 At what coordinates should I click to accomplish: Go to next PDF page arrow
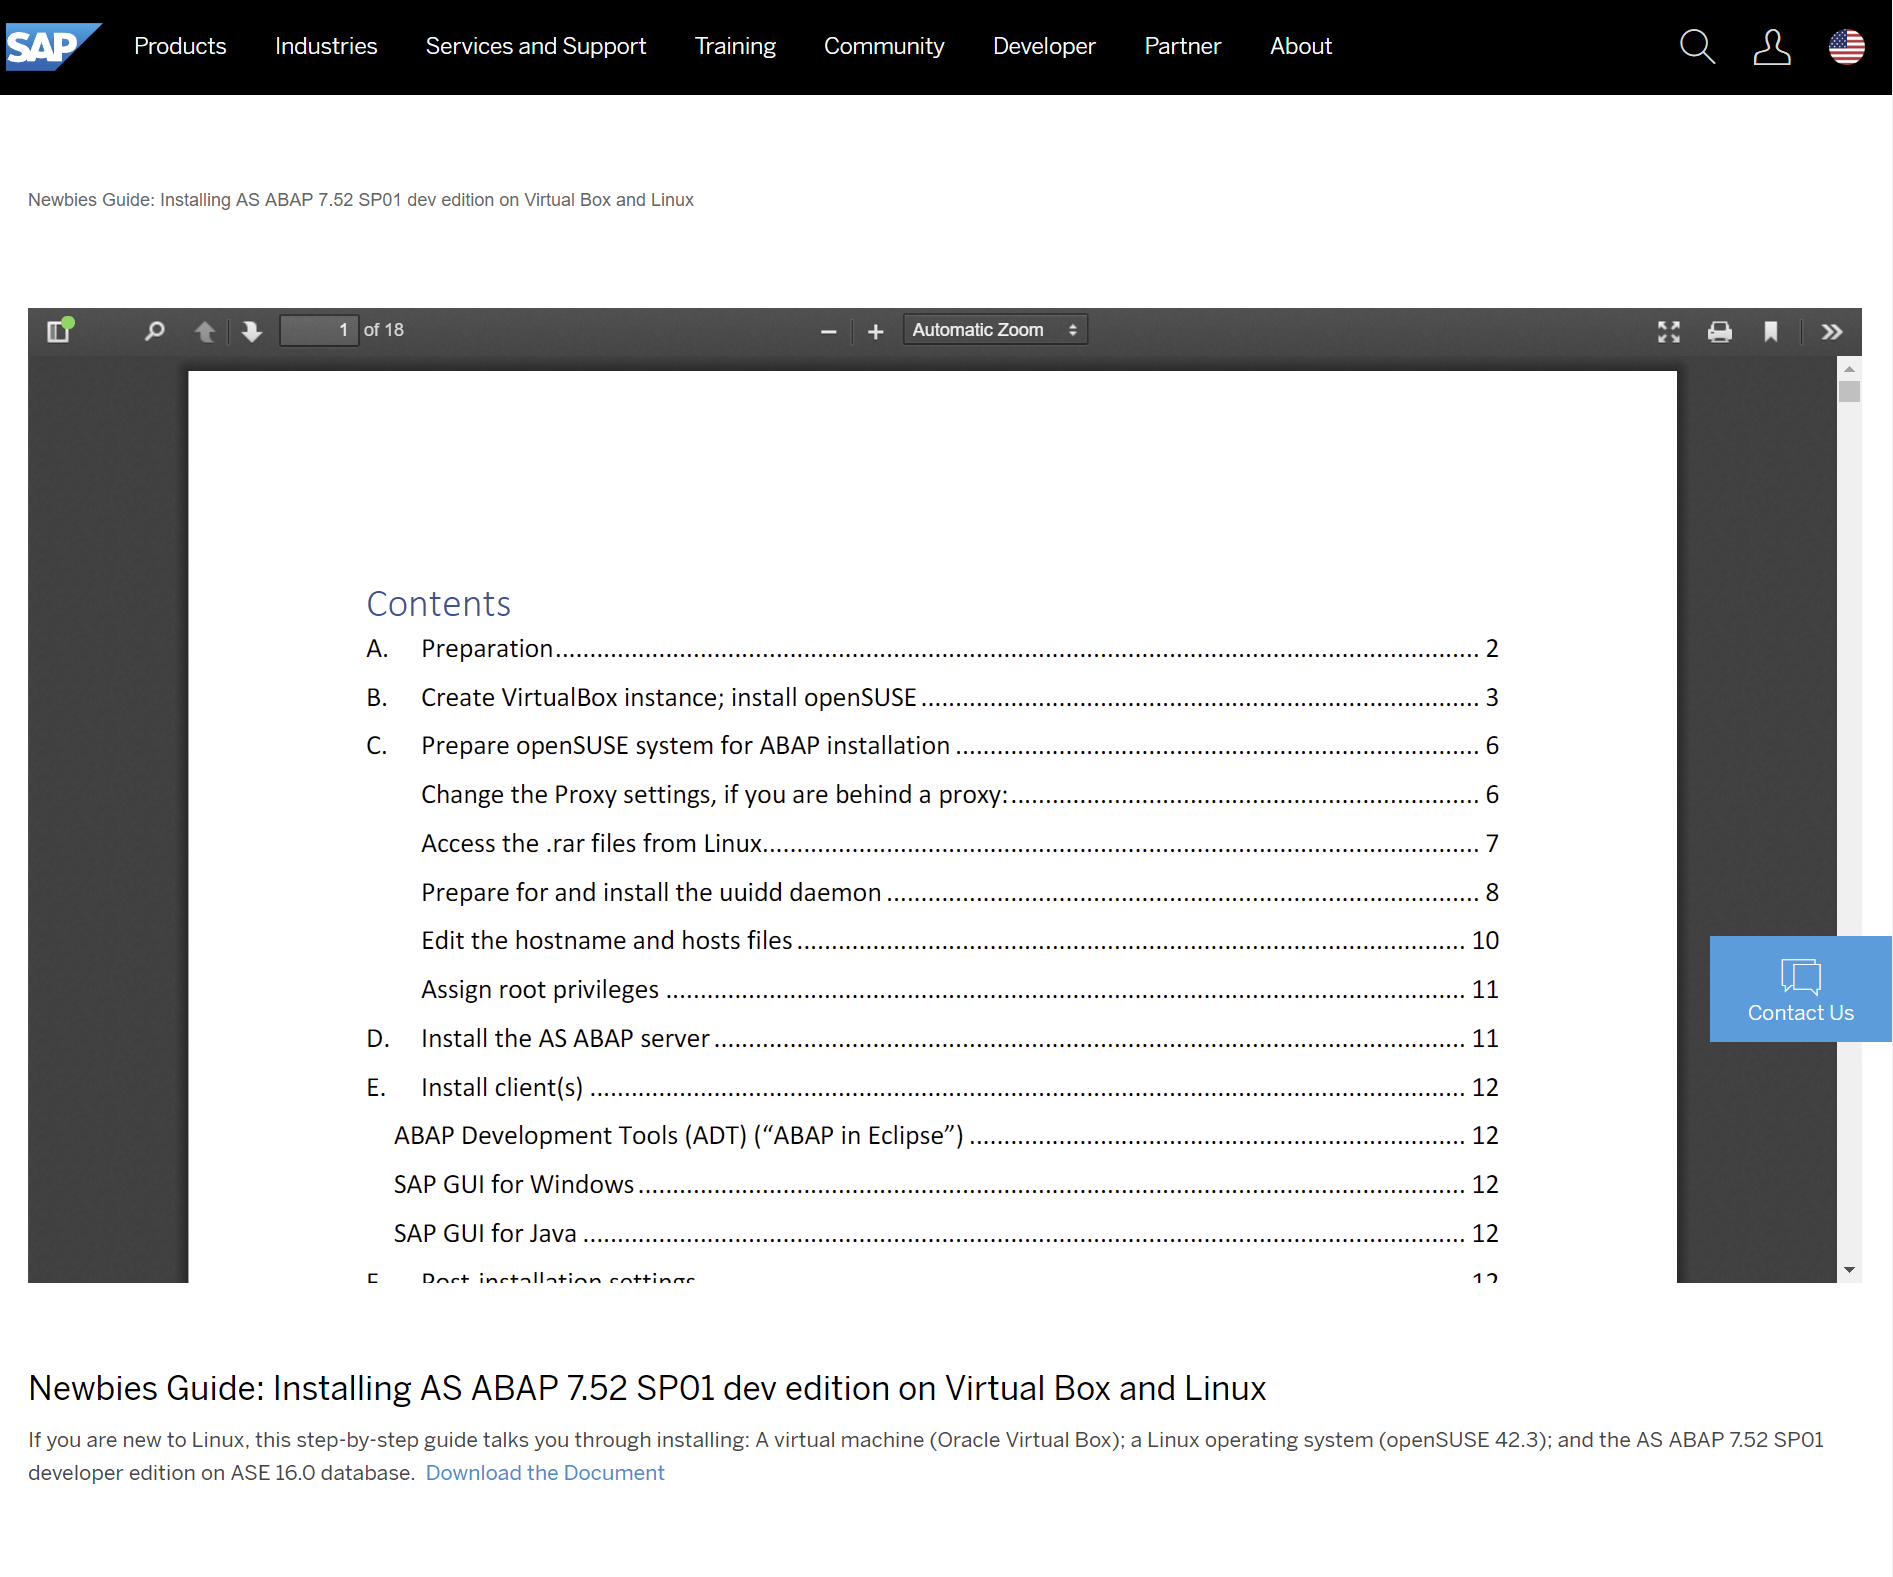coord(251,331)
